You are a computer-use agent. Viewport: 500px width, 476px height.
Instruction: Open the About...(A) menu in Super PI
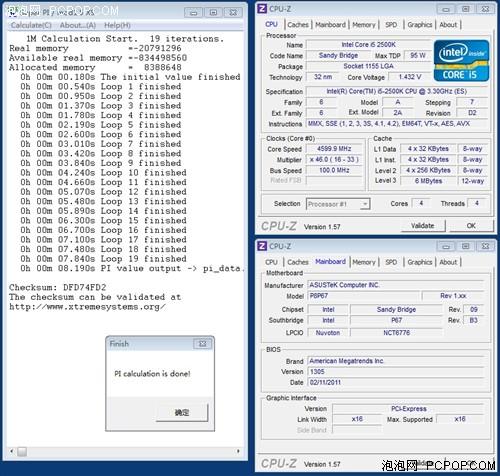(x=78, y=25)
